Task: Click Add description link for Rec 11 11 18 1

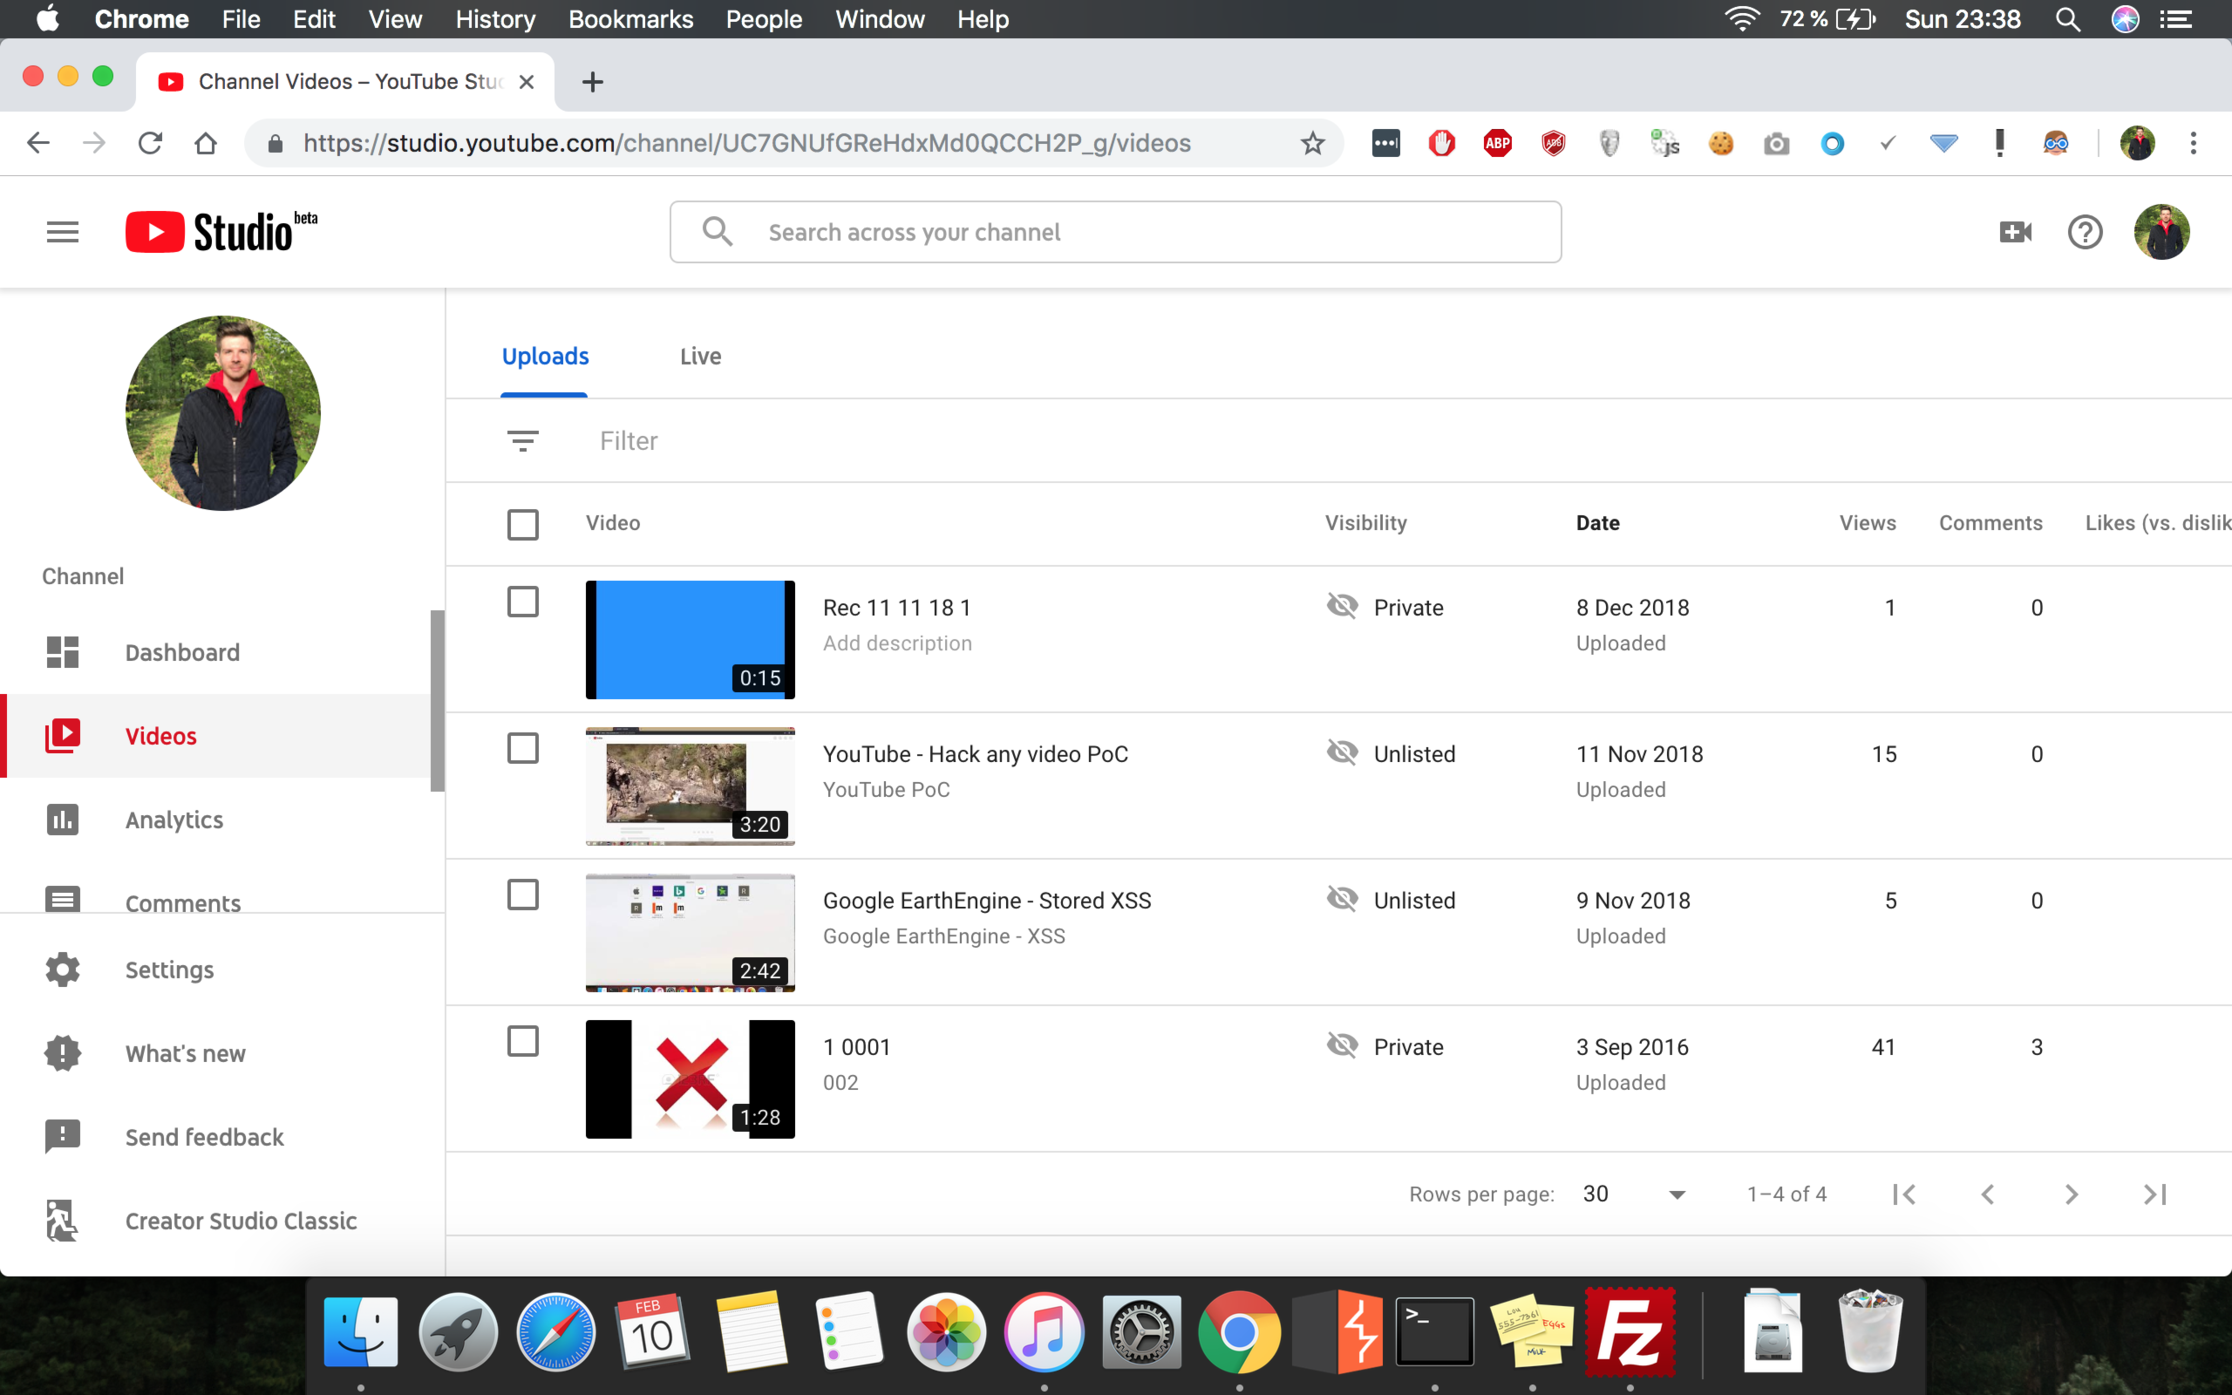Action: (895, 641)
